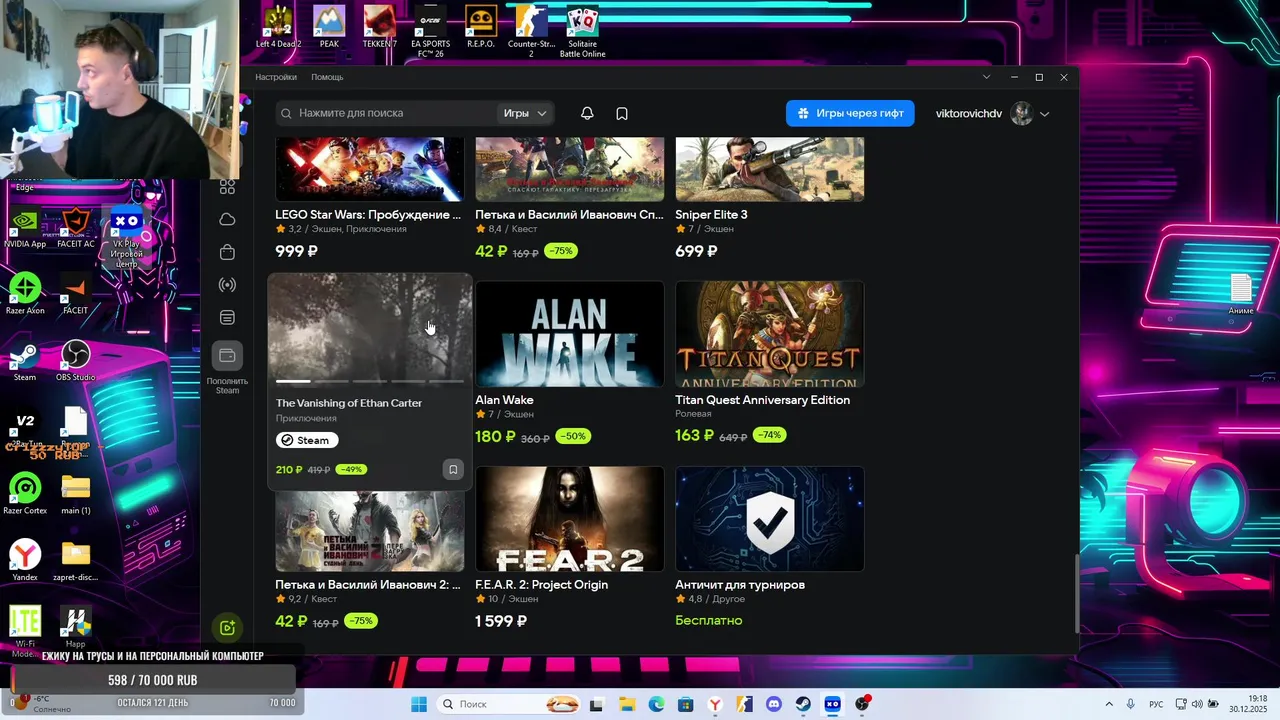Viewport: 1280px width, 720px height.
Task: Open Античит для турниров title
Action: click(740, 585)
